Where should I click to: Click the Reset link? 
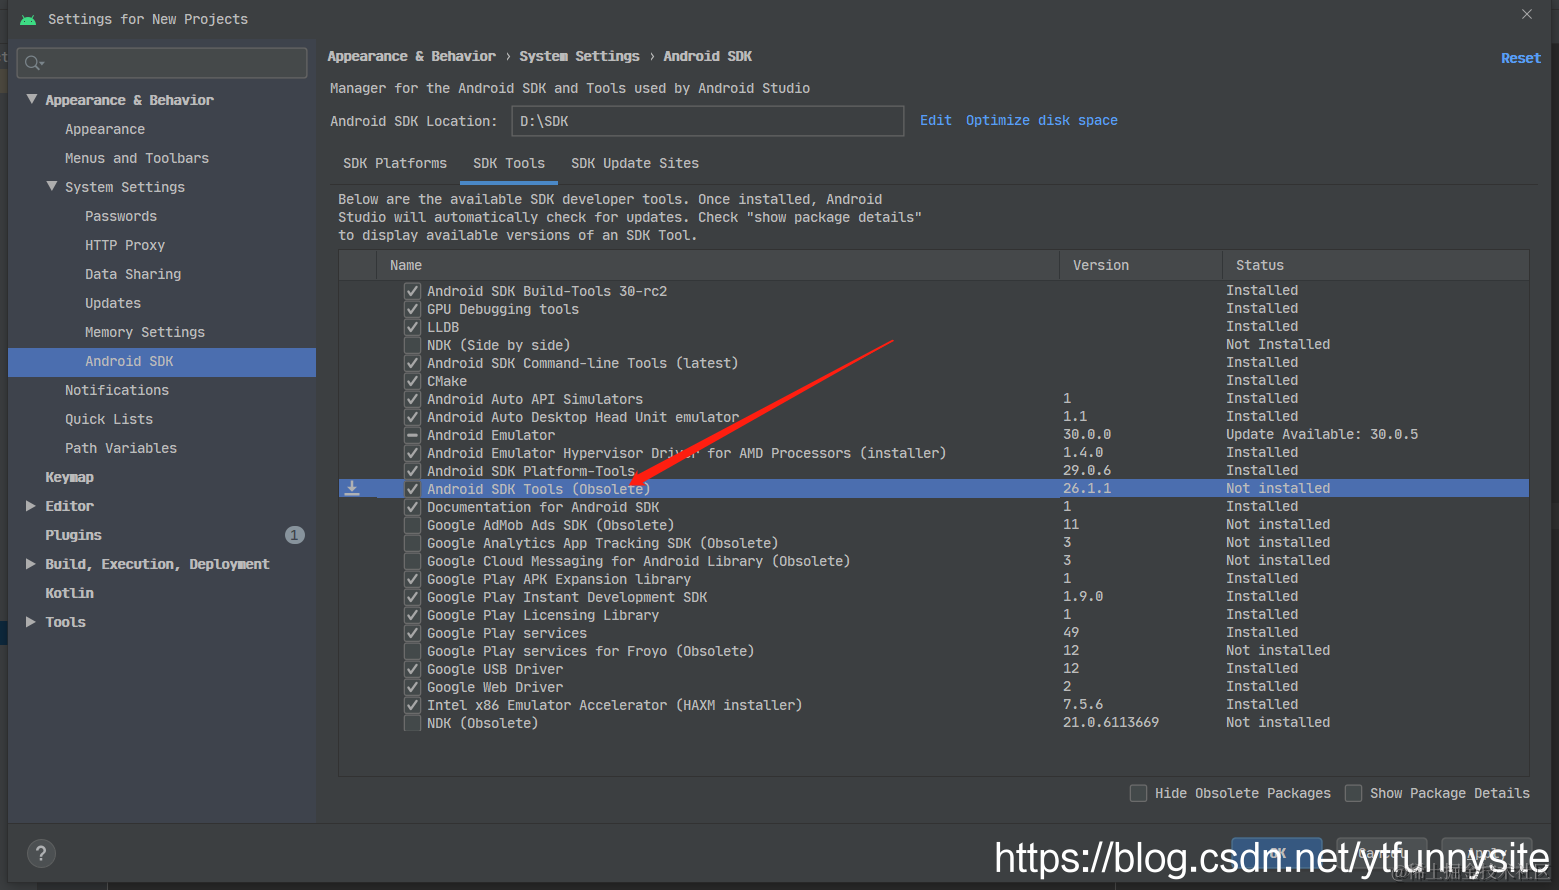[1521, 58]
